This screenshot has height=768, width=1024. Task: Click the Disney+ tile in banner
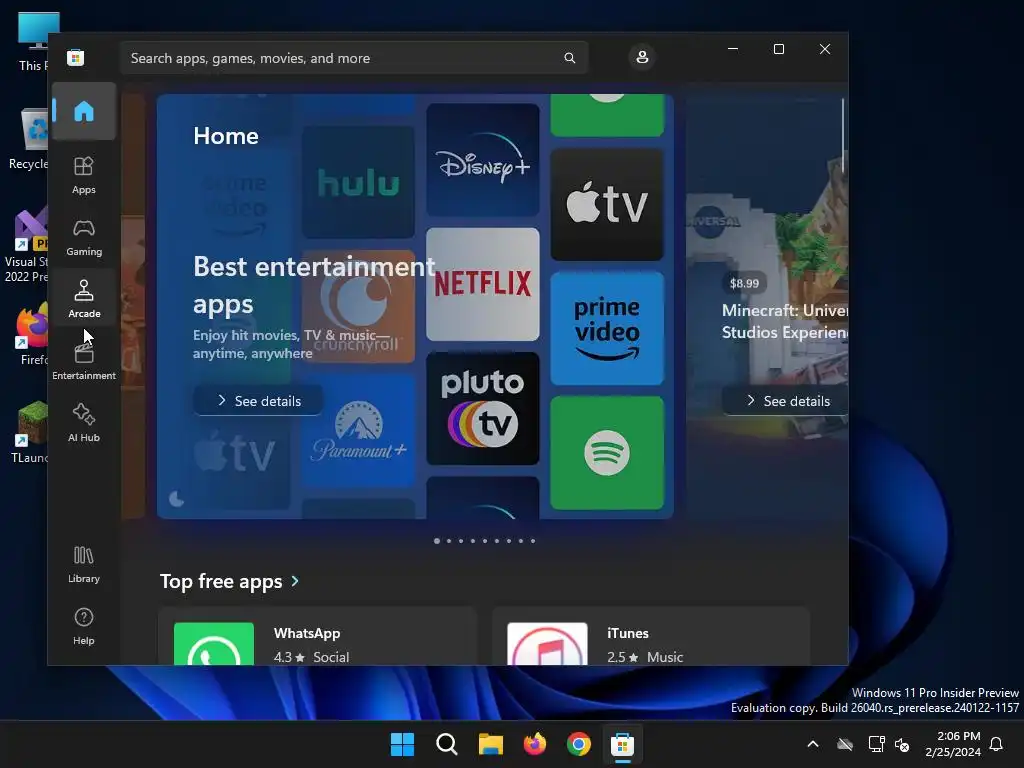[483, 160]
